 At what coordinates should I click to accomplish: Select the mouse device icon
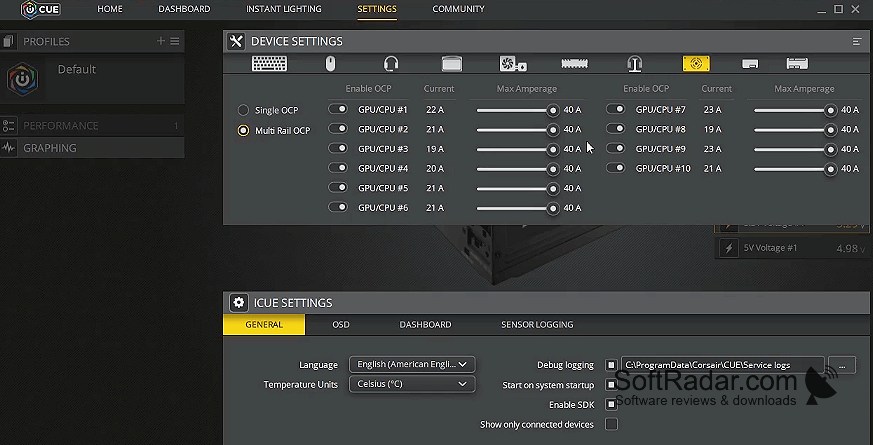click(330, 63)
